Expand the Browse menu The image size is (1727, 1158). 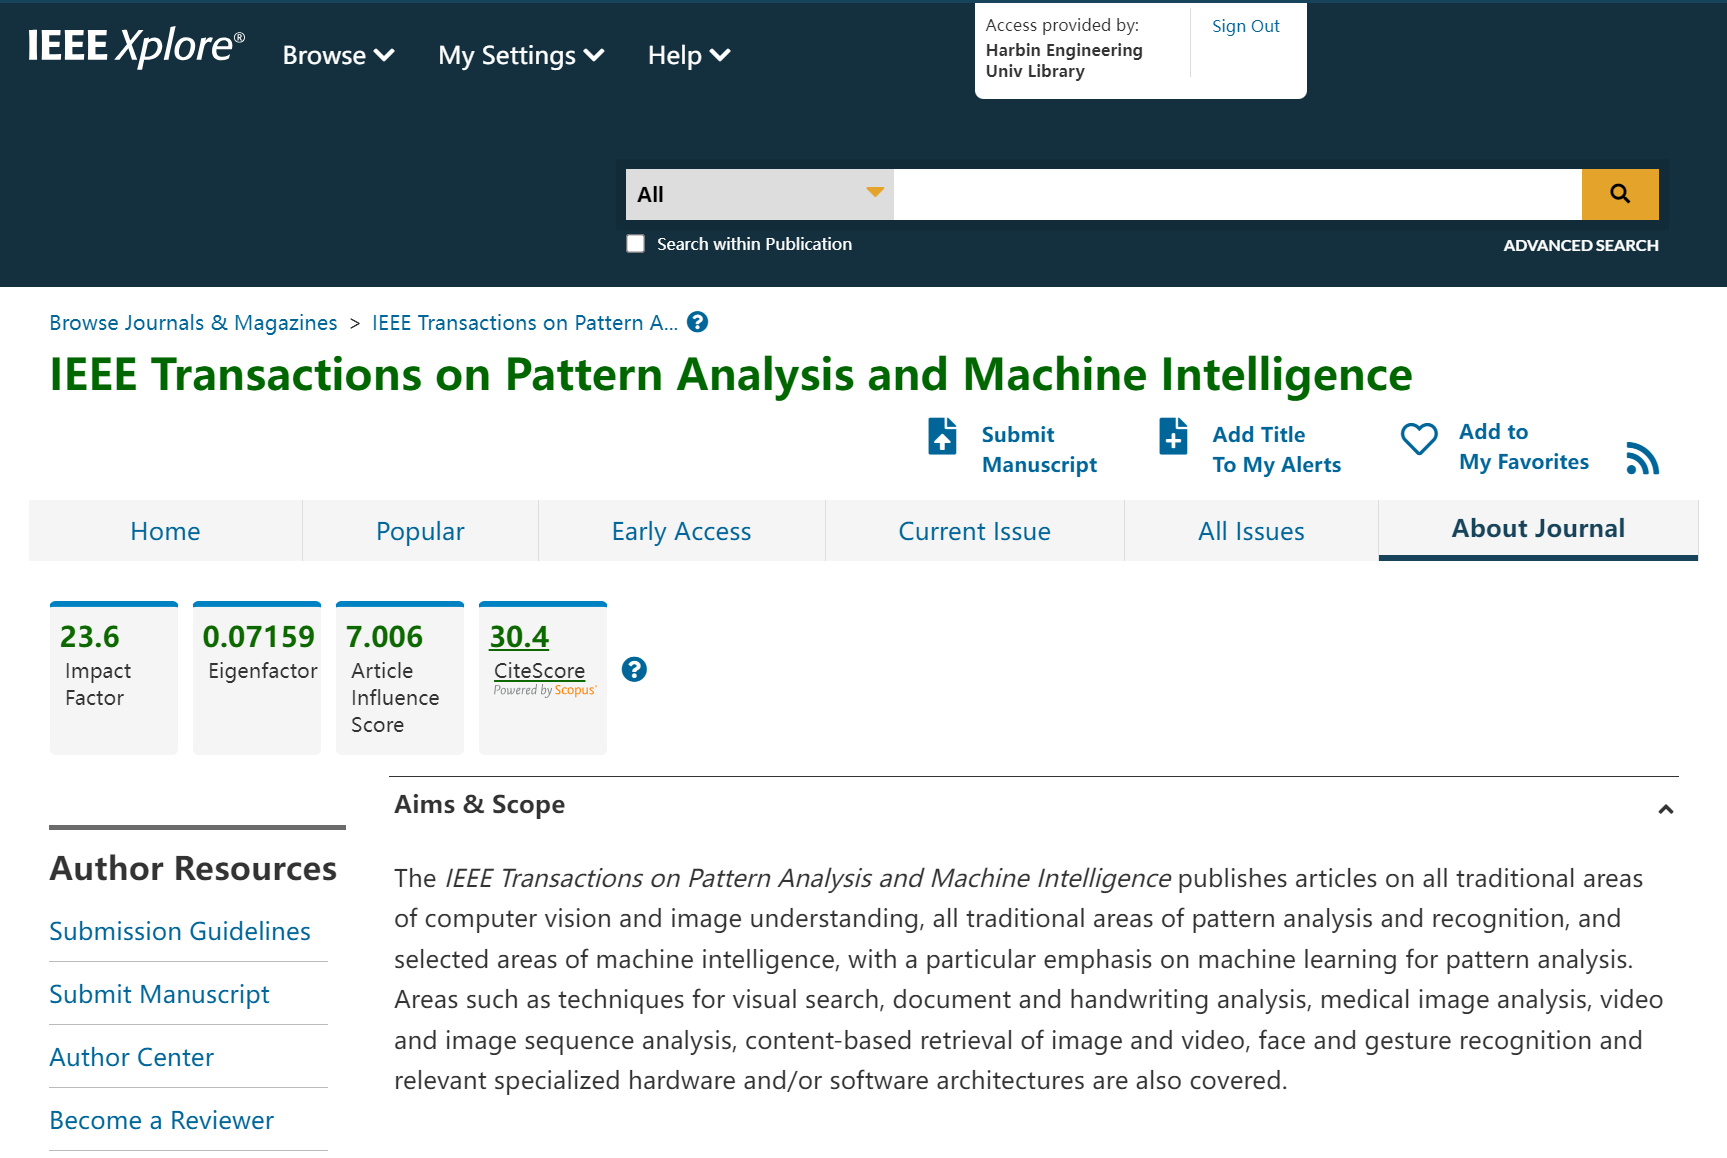pos(338,56)
